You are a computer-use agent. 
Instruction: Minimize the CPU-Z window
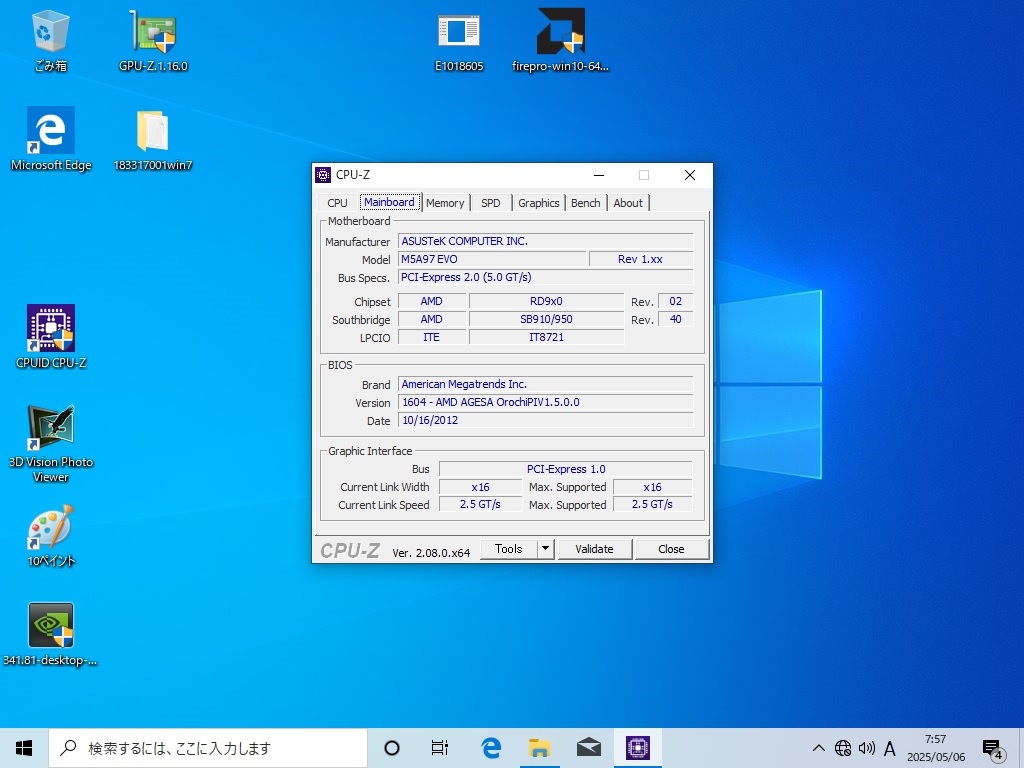pyautogui.click(x=599, y=175)
